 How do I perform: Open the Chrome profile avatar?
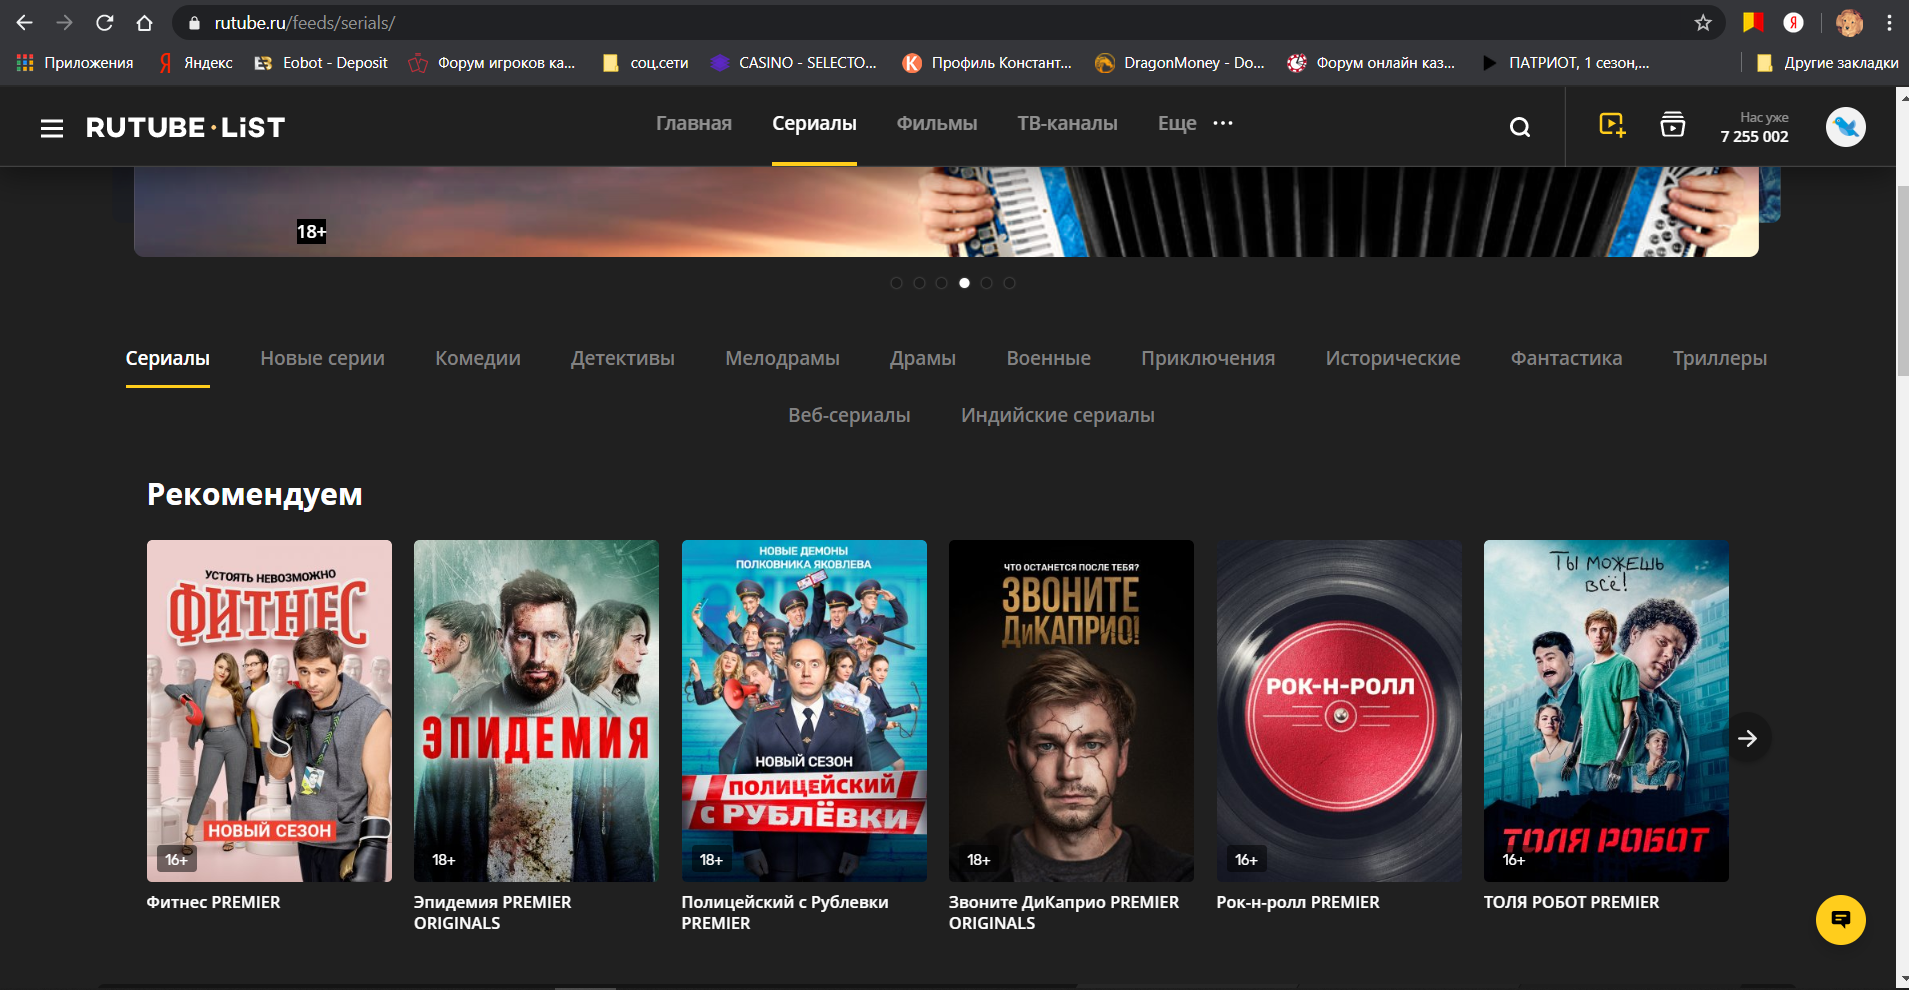(1849, 22)
